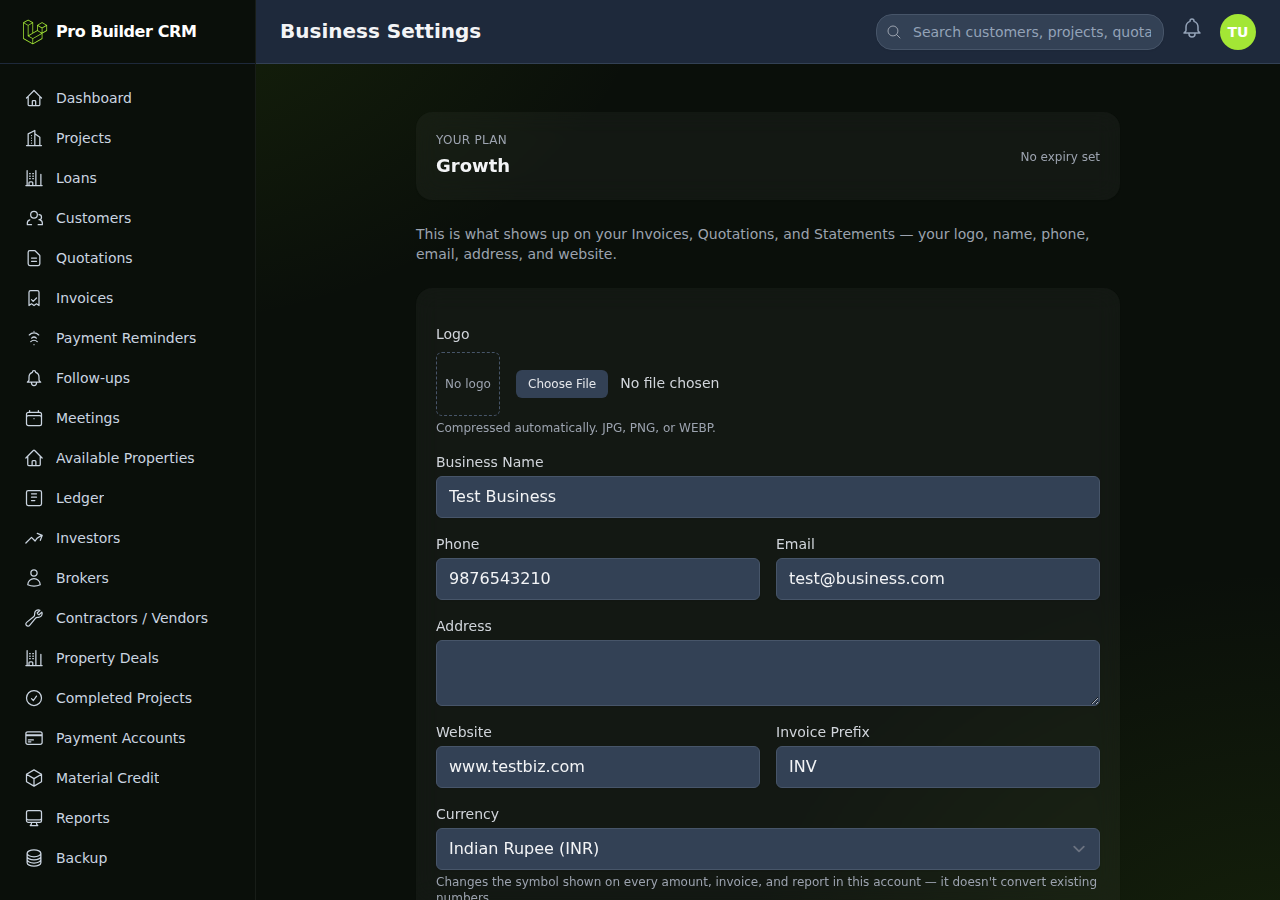Open the Reports menu label
The image size is (1280, 900).
83,818
